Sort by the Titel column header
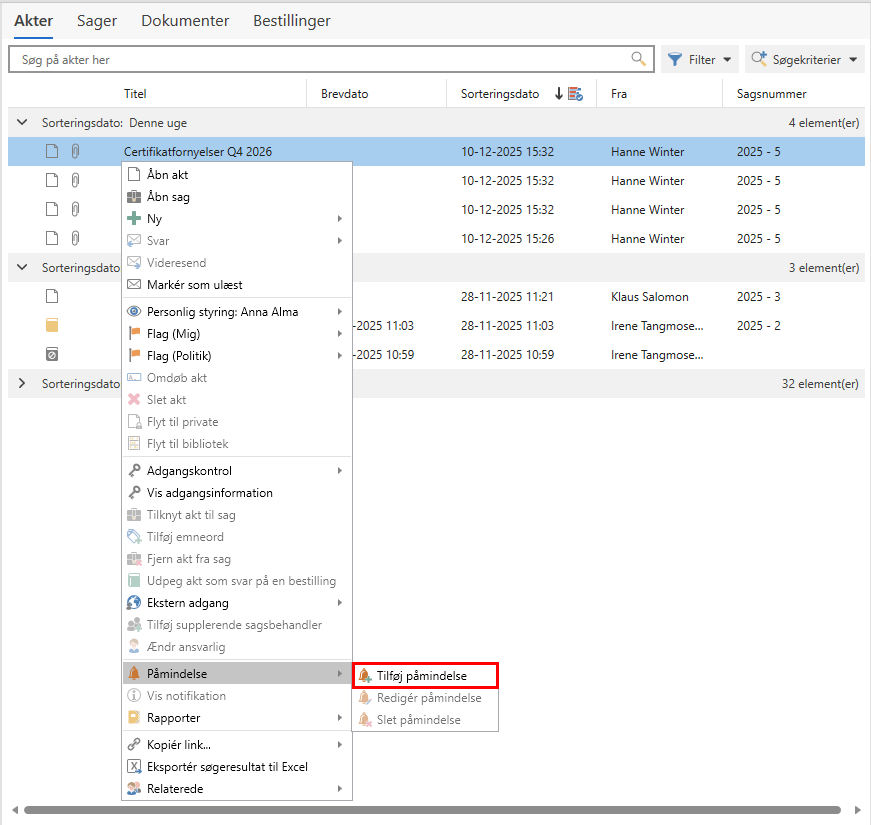871x825 pixels. [x=135, y=94]
